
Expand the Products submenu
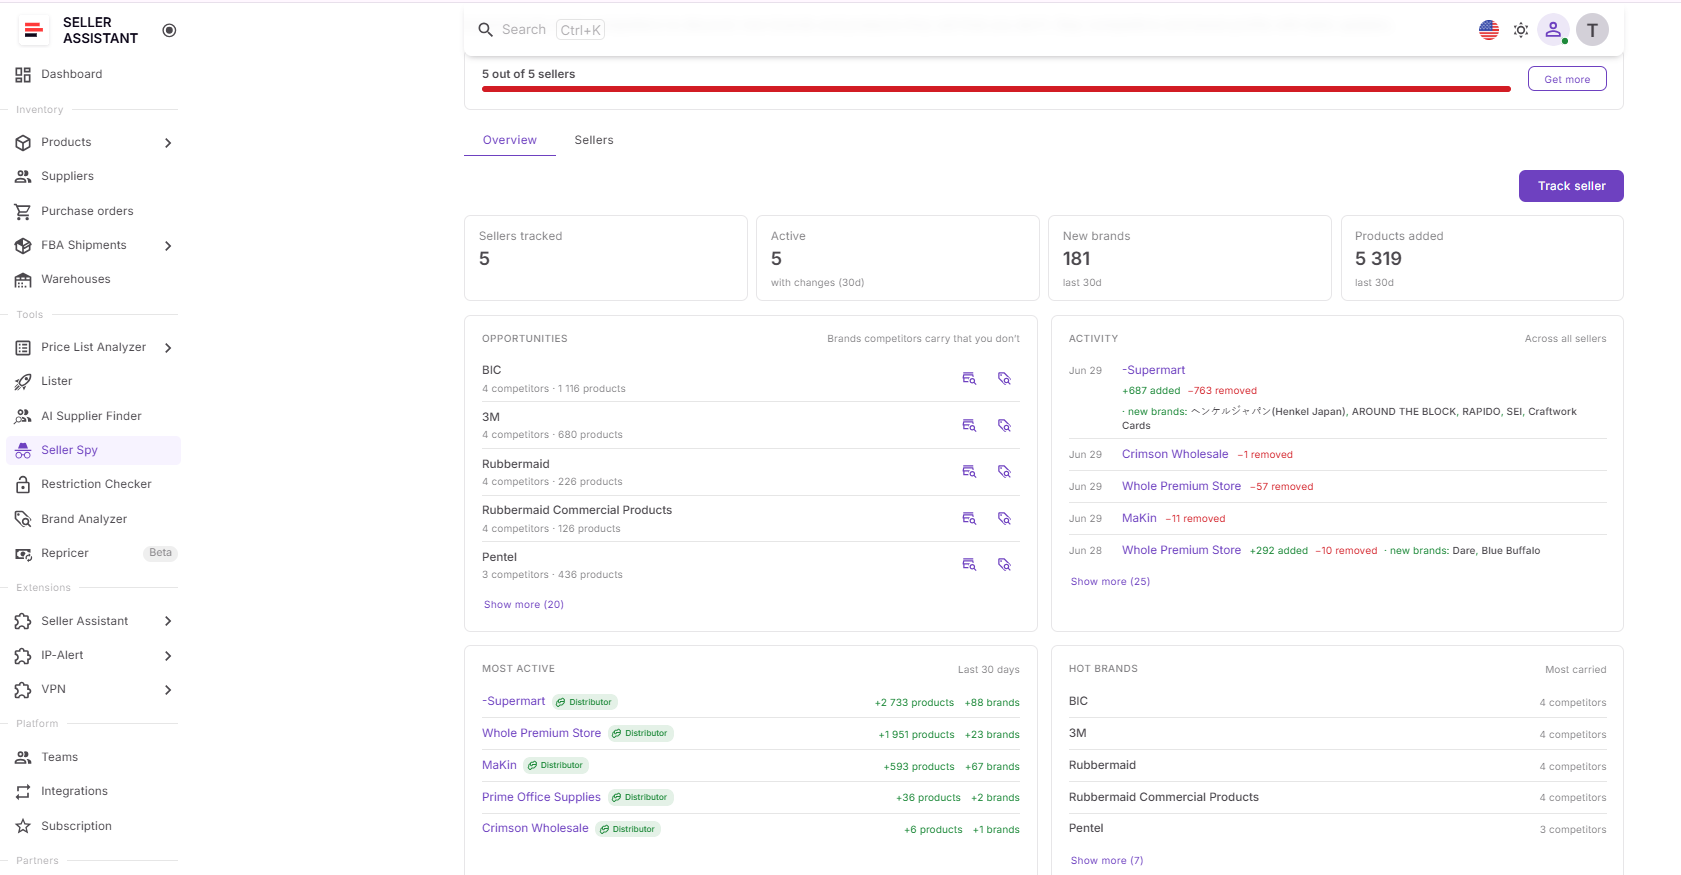pyautogui.click(x=168, y=143)
